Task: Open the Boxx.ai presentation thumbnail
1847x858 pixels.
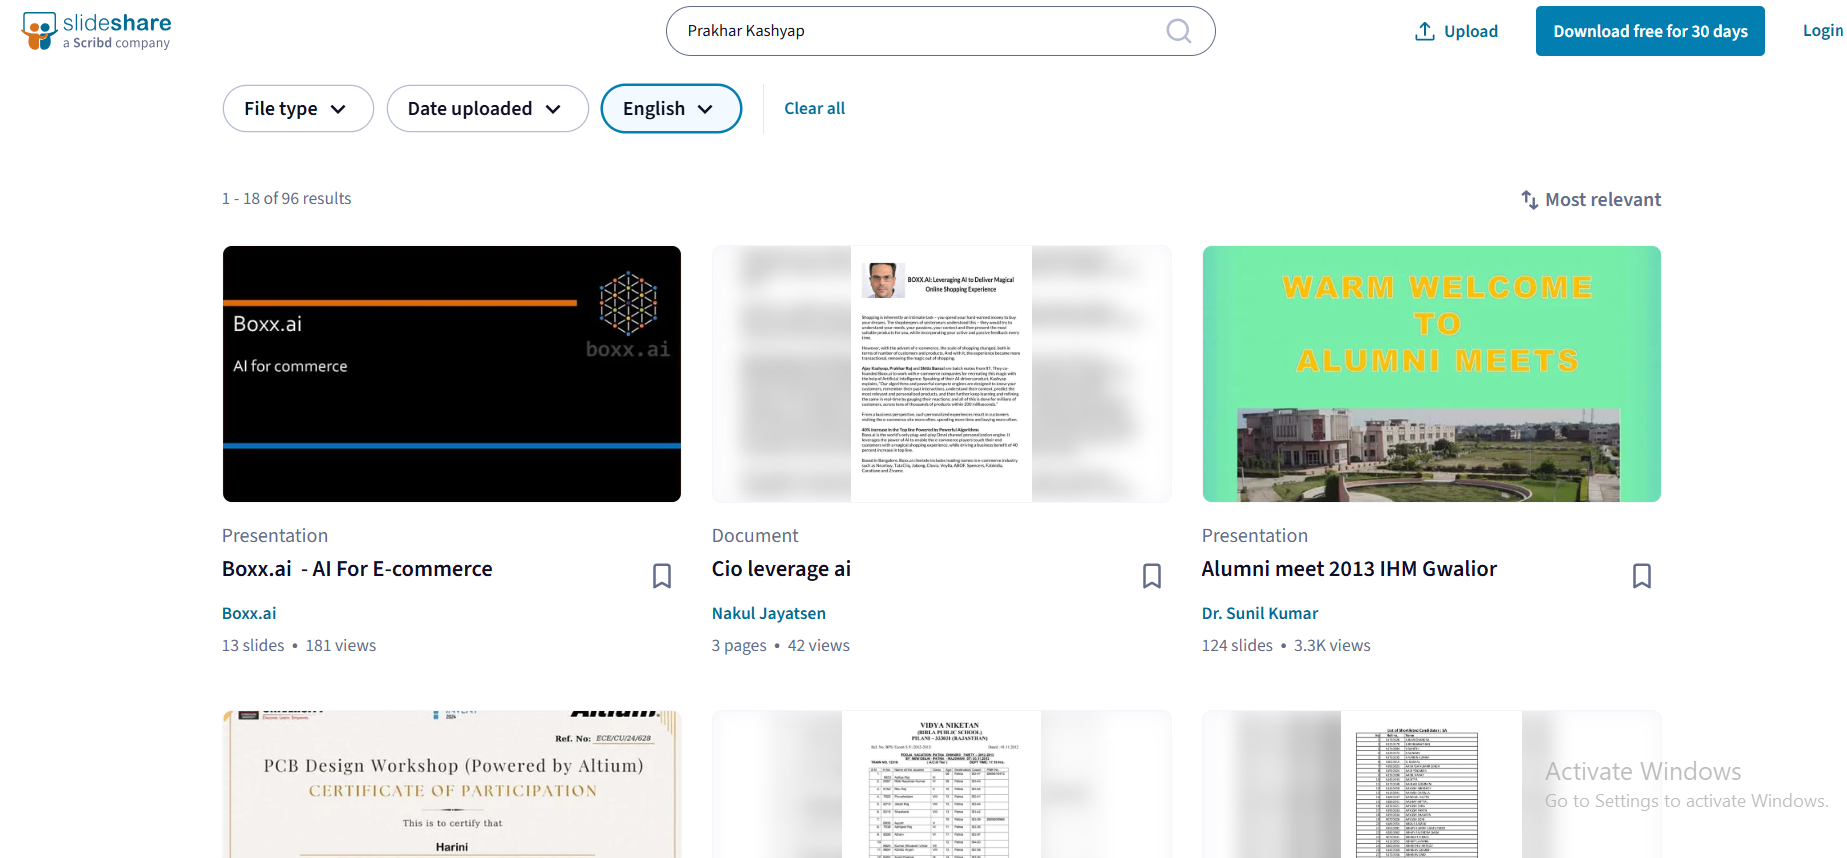Action: tap(452, 374)
